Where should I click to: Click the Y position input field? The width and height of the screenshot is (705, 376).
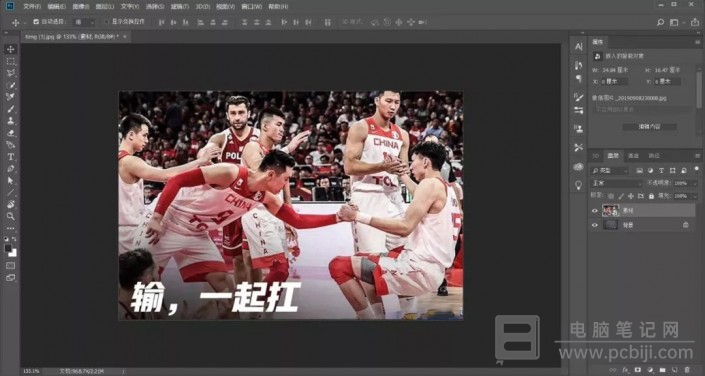coord(667,82)
